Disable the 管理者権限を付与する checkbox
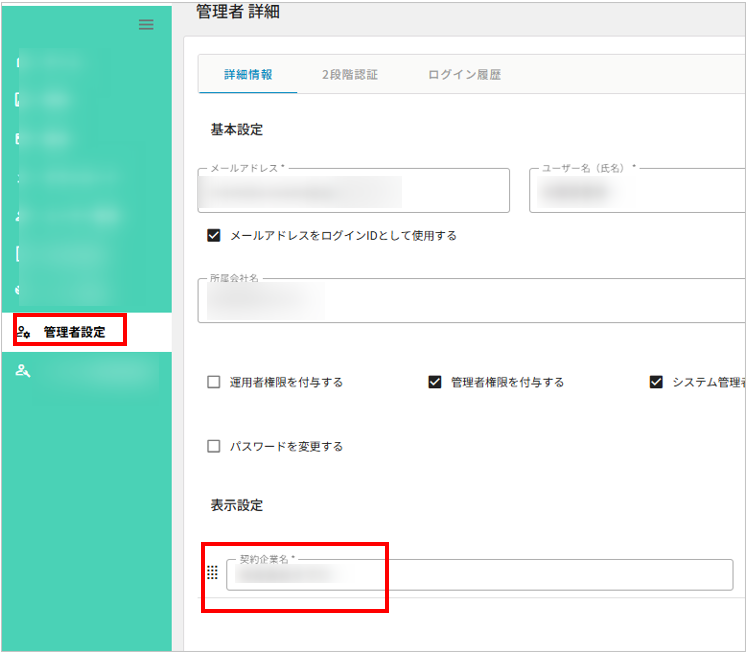Viewport: 748px width, 655px height. pos(434,382)
